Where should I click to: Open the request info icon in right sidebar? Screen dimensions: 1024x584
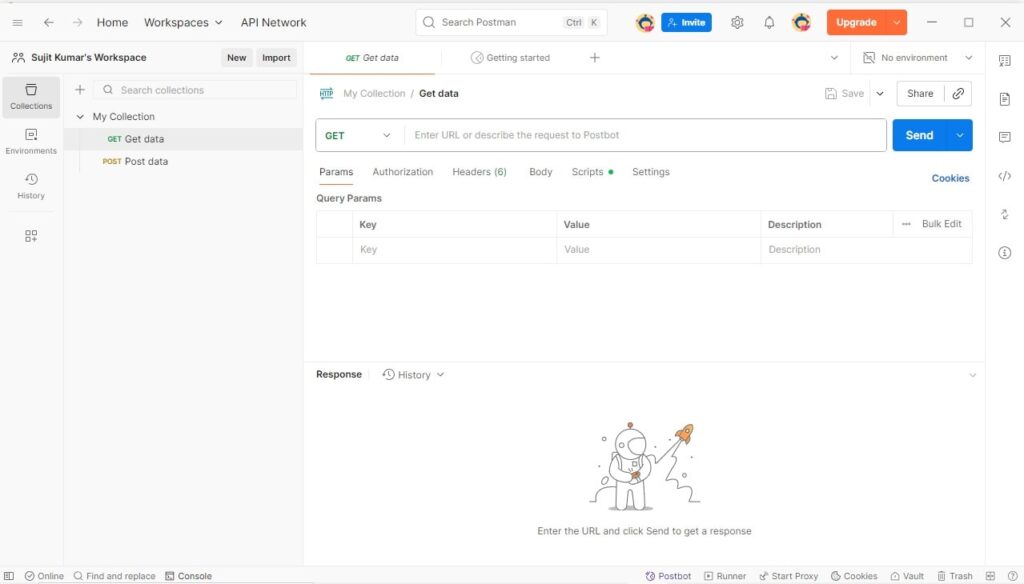tap(1004, 253)
